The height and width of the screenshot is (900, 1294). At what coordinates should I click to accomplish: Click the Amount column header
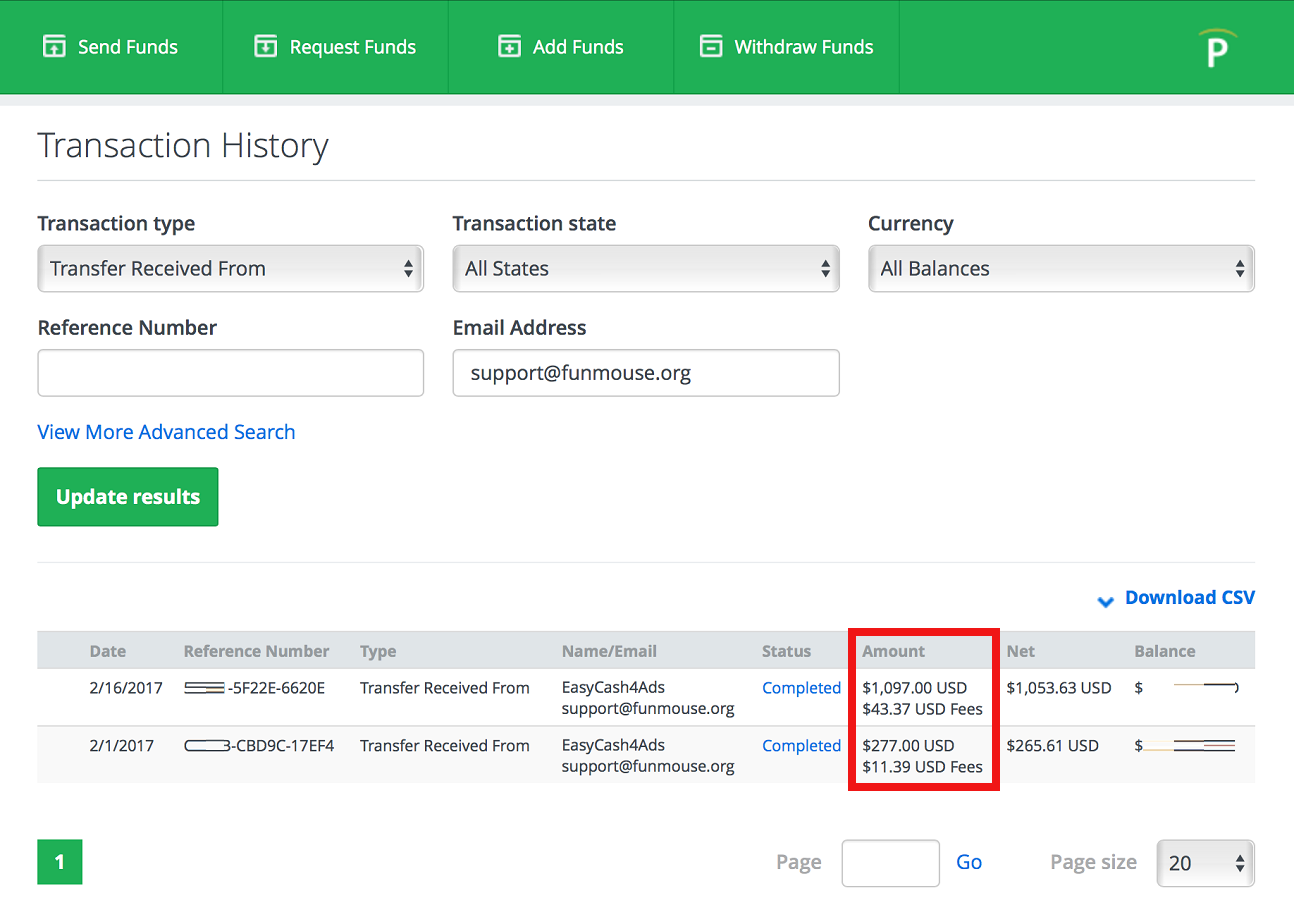(894, 651)
